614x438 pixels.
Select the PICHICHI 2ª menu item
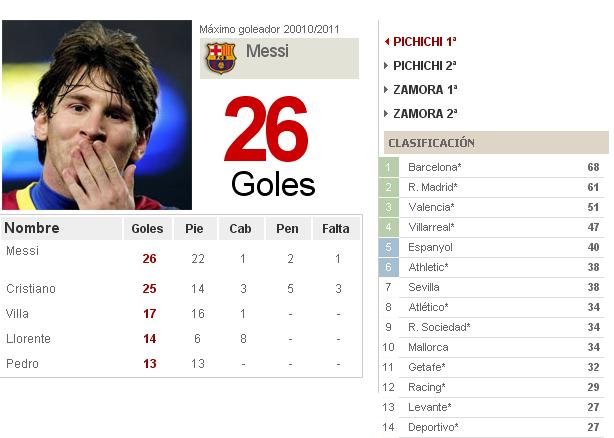(424, 66)
